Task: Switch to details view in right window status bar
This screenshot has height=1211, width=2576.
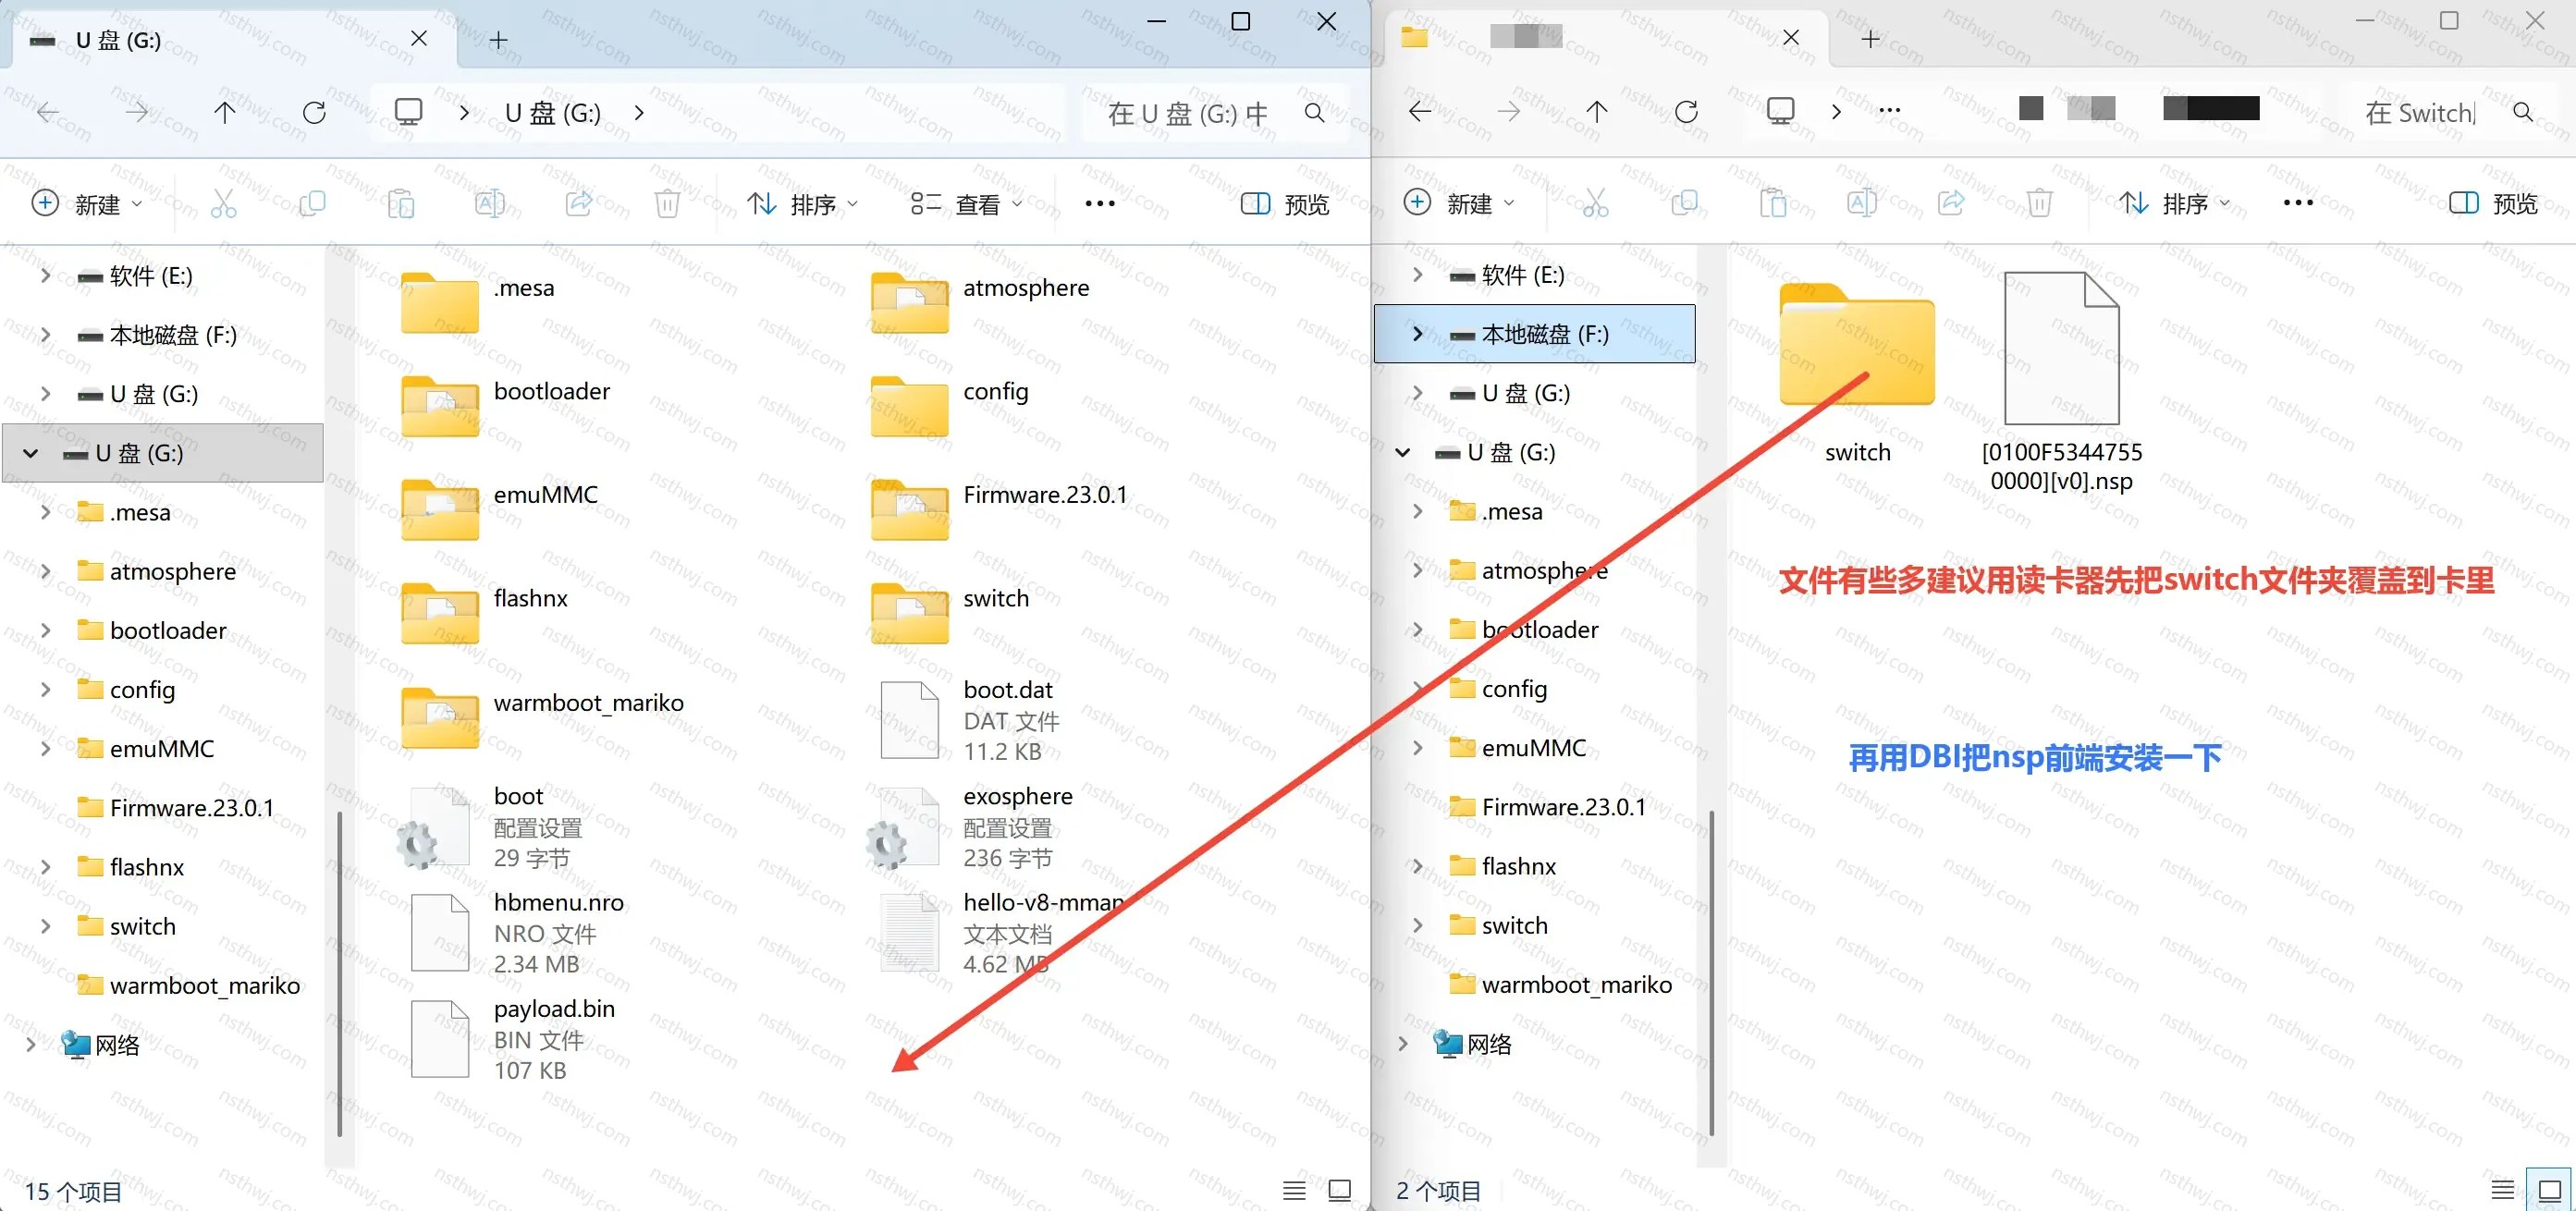Action: tap(2502, 1189)
